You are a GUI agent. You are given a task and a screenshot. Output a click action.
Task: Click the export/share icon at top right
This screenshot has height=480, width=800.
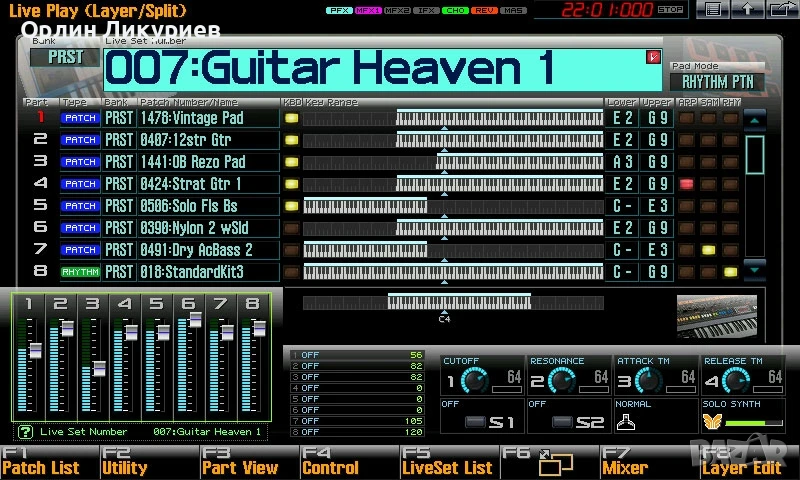click(783, 9)
